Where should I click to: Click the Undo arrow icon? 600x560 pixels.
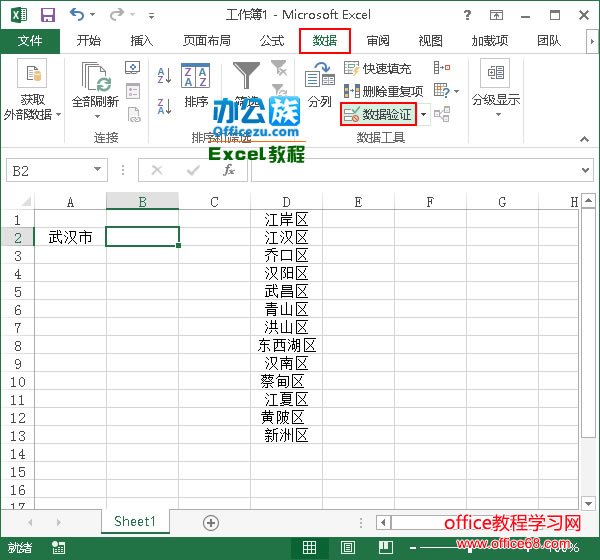pyautogui.click(x=77, y=15)
